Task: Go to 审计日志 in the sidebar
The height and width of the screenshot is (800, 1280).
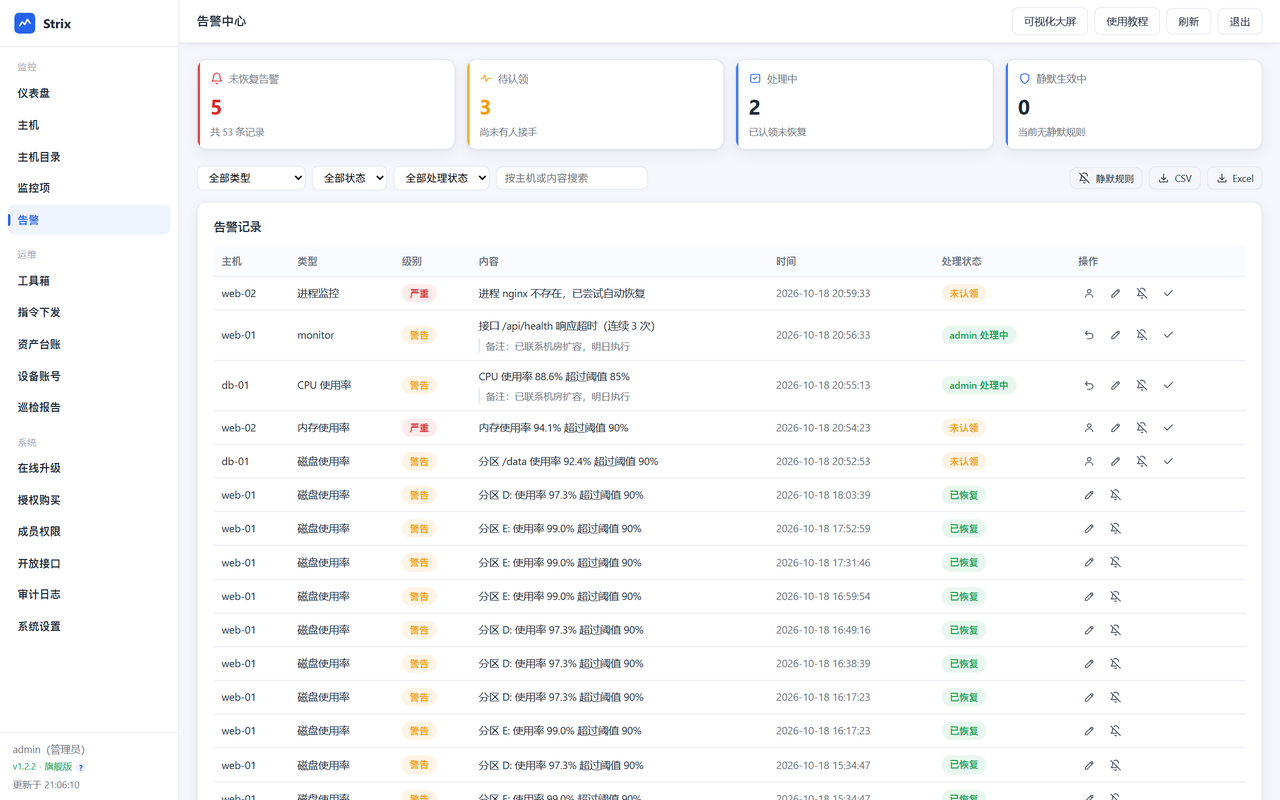Action: [x=89, y=594]
